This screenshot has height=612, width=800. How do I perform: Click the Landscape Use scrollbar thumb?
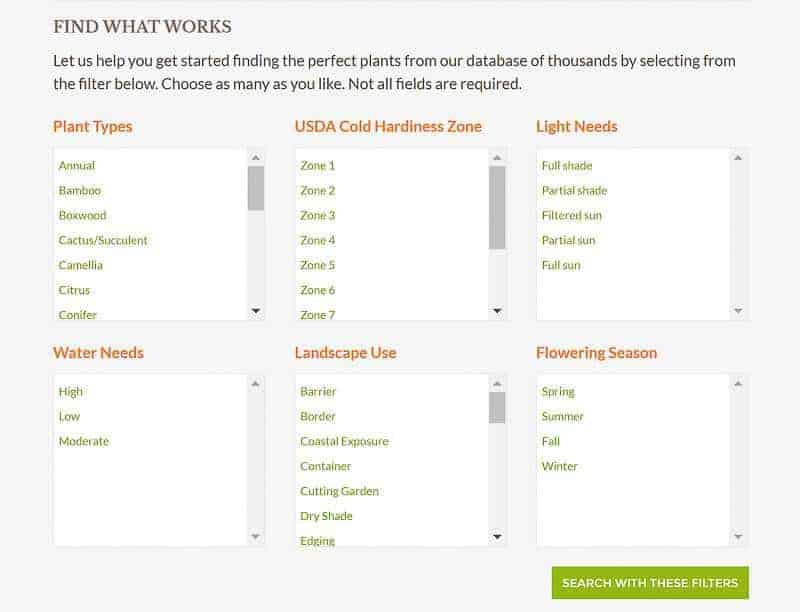(497, 407)
